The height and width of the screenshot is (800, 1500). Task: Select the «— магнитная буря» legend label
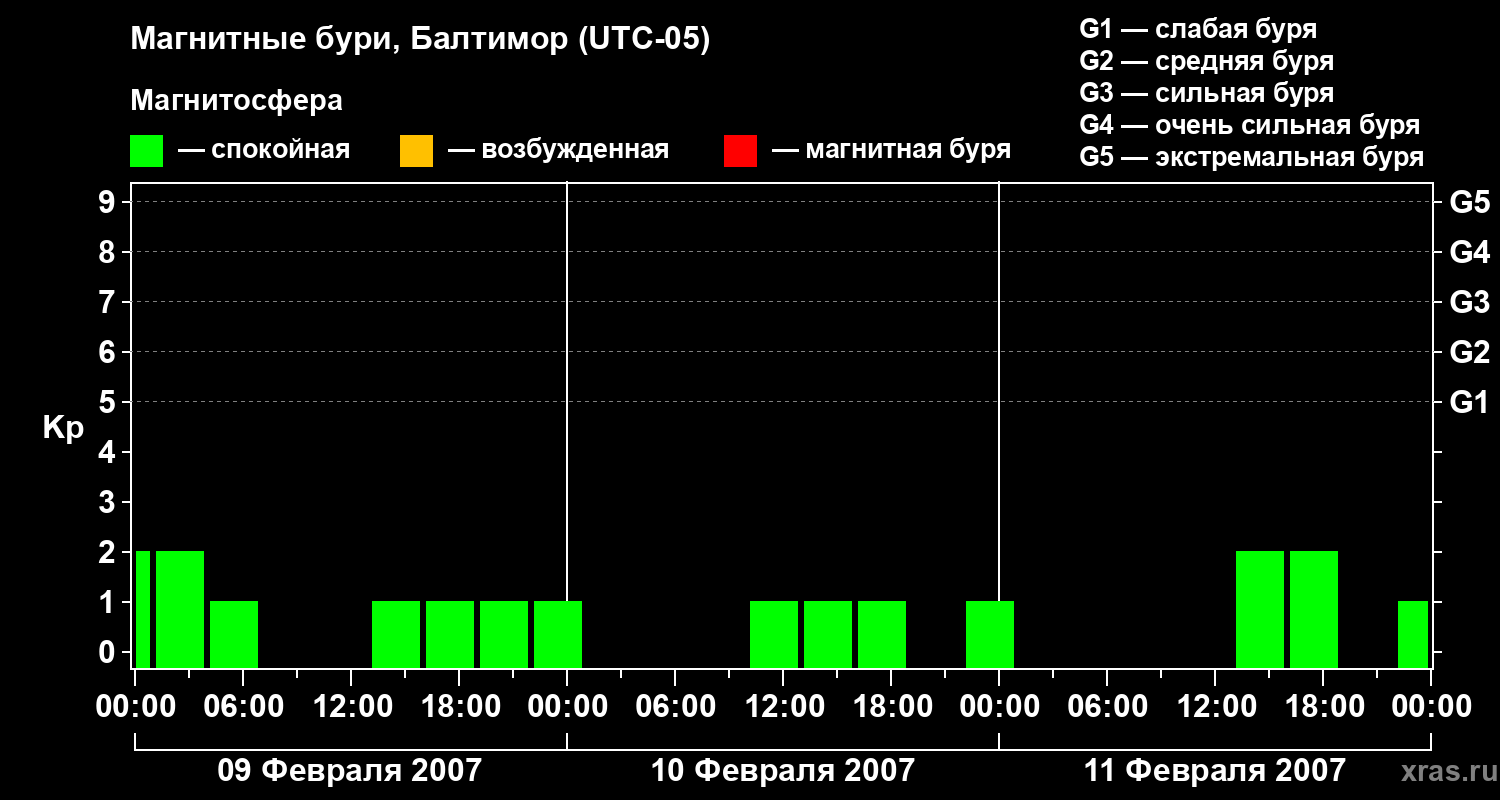891,150
